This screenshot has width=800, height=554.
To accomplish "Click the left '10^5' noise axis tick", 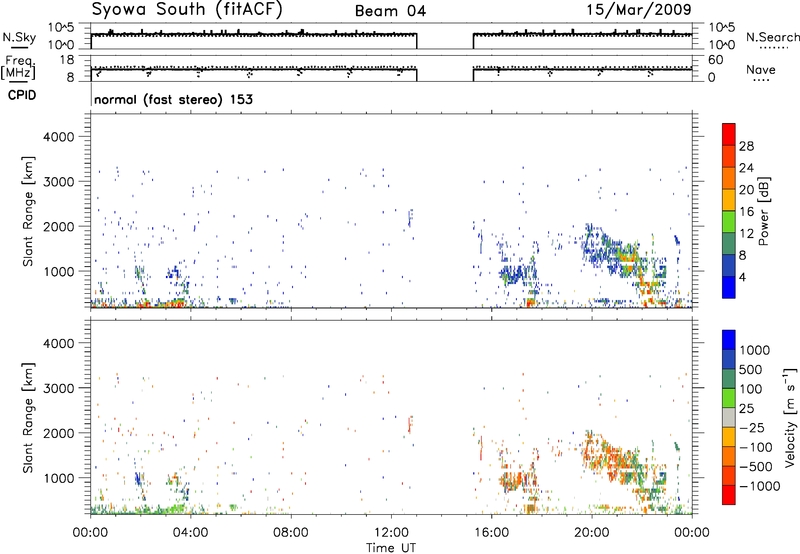I will (x=61, y=28).
